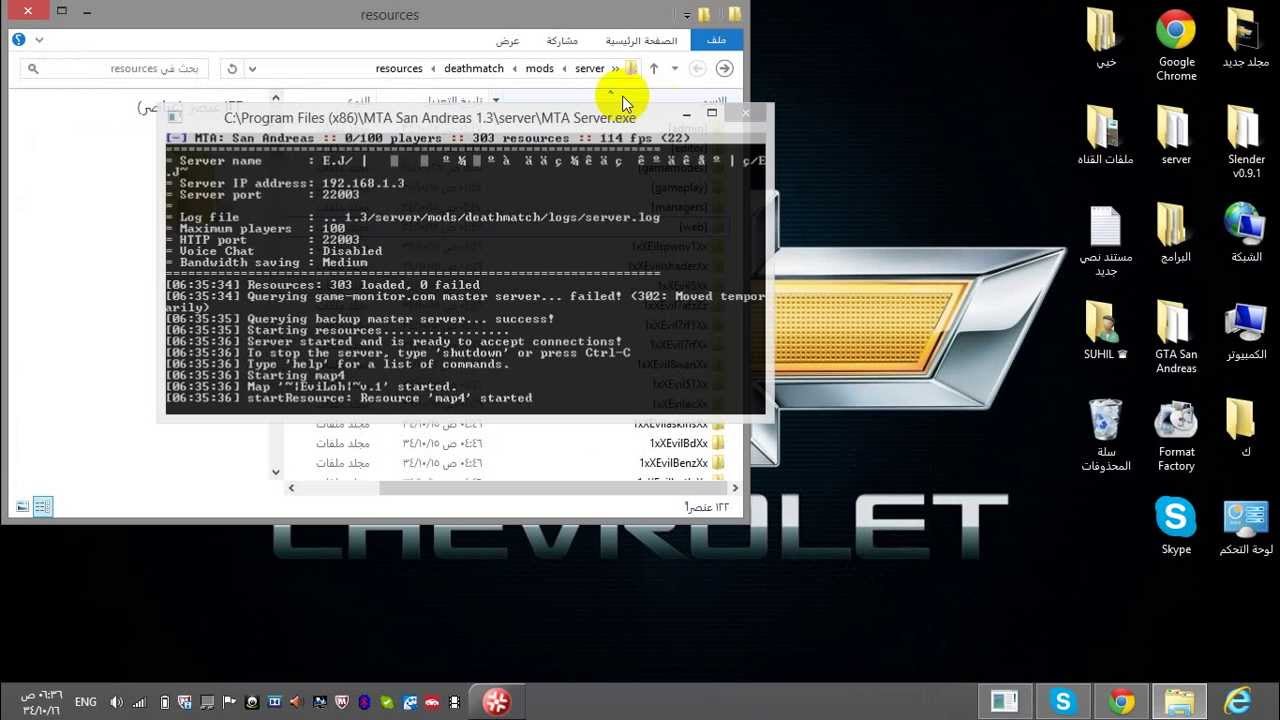This screenshot has height=720, width=1280.
Task: Open the البرامج desktop folder
Action: pos(1176,233)
